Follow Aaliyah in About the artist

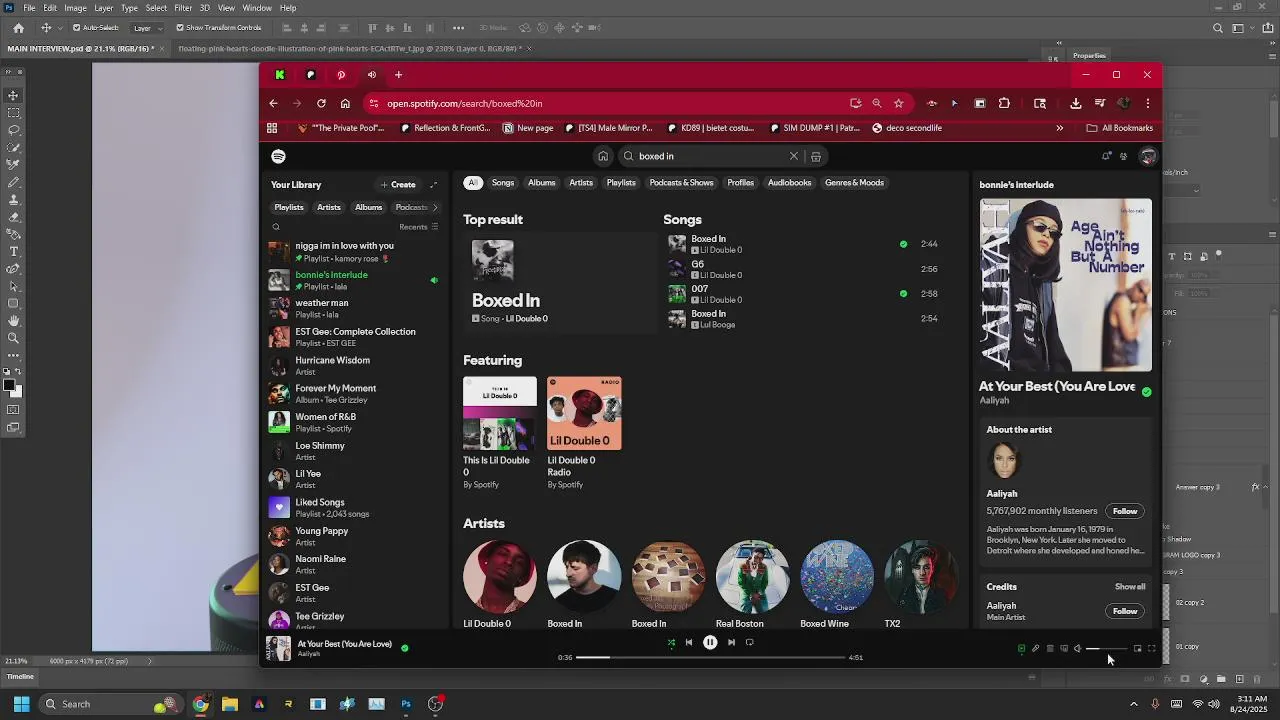pyautogui.click(x=1125, y=511)
